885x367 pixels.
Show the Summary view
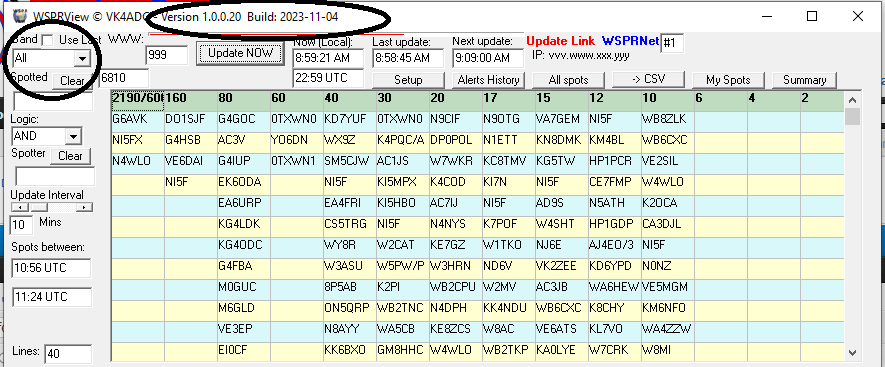pos(804,80)
